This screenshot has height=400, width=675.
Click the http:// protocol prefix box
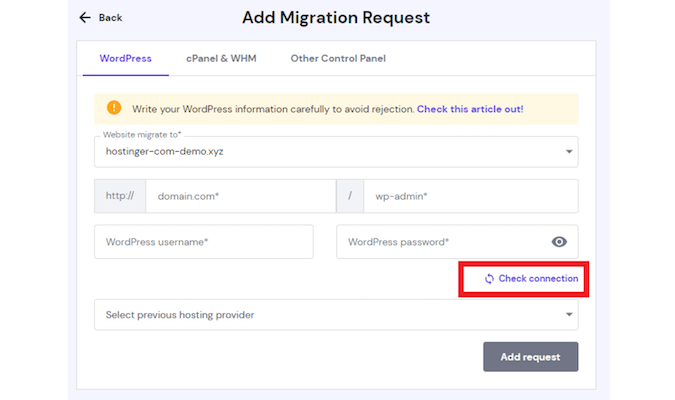point(120,196)
